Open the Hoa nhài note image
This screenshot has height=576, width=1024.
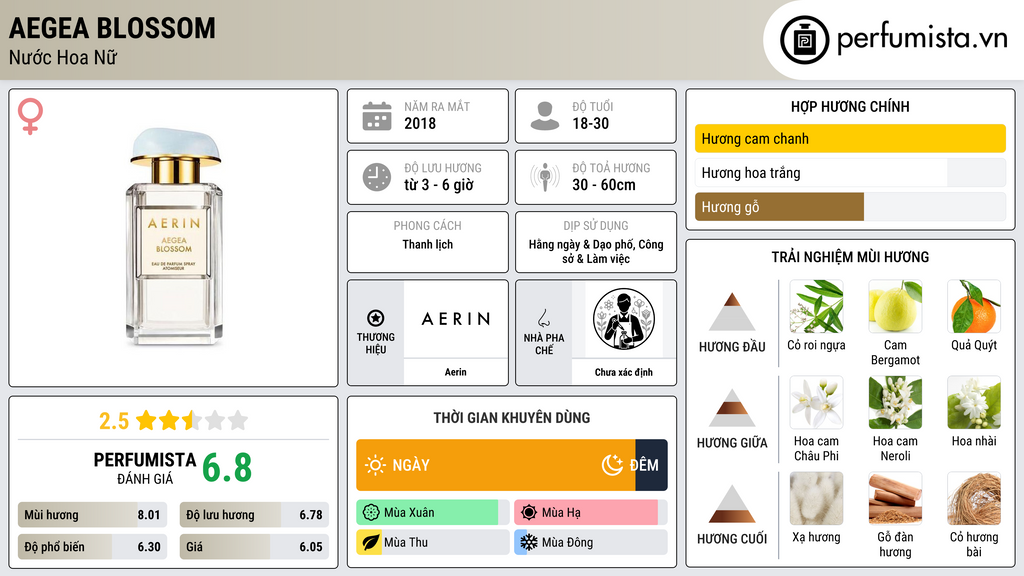[974, 402]
